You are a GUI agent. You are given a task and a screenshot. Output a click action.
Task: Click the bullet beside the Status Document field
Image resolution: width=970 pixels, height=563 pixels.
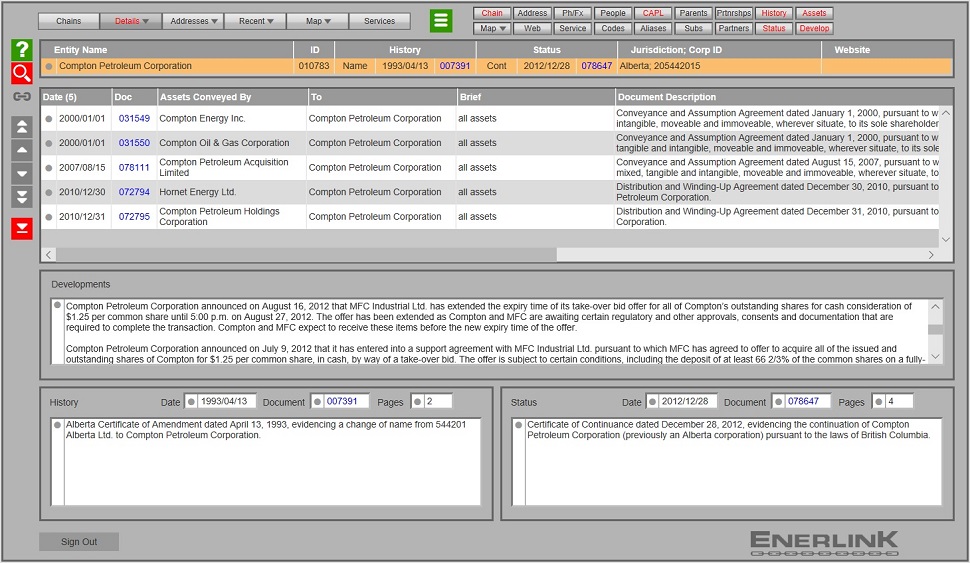pos(778,402)
